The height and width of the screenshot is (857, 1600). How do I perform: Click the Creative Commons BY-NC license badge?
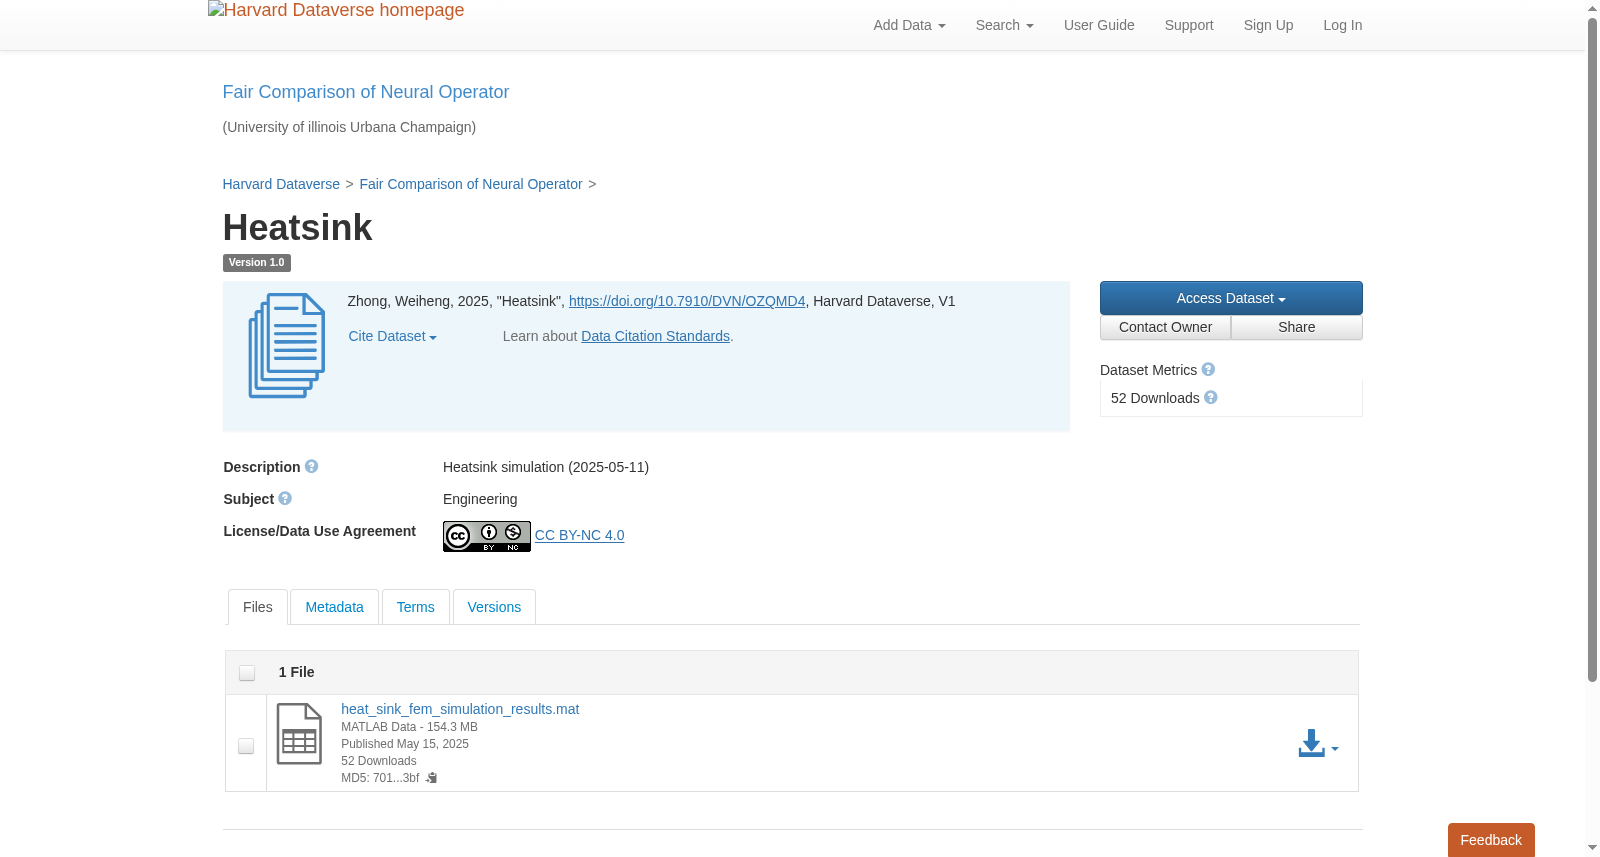pyautogui.click(x=487, y=536)
